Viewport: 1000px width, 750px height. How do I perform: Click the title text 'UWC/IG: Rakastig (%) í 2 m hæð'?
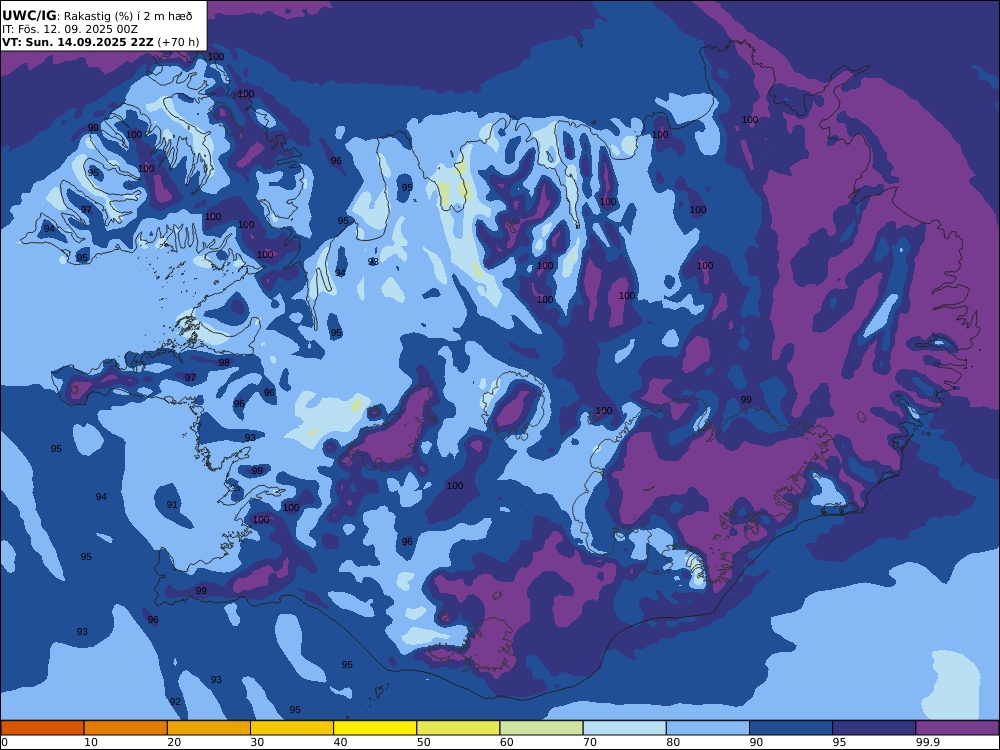tap(97, 16)
